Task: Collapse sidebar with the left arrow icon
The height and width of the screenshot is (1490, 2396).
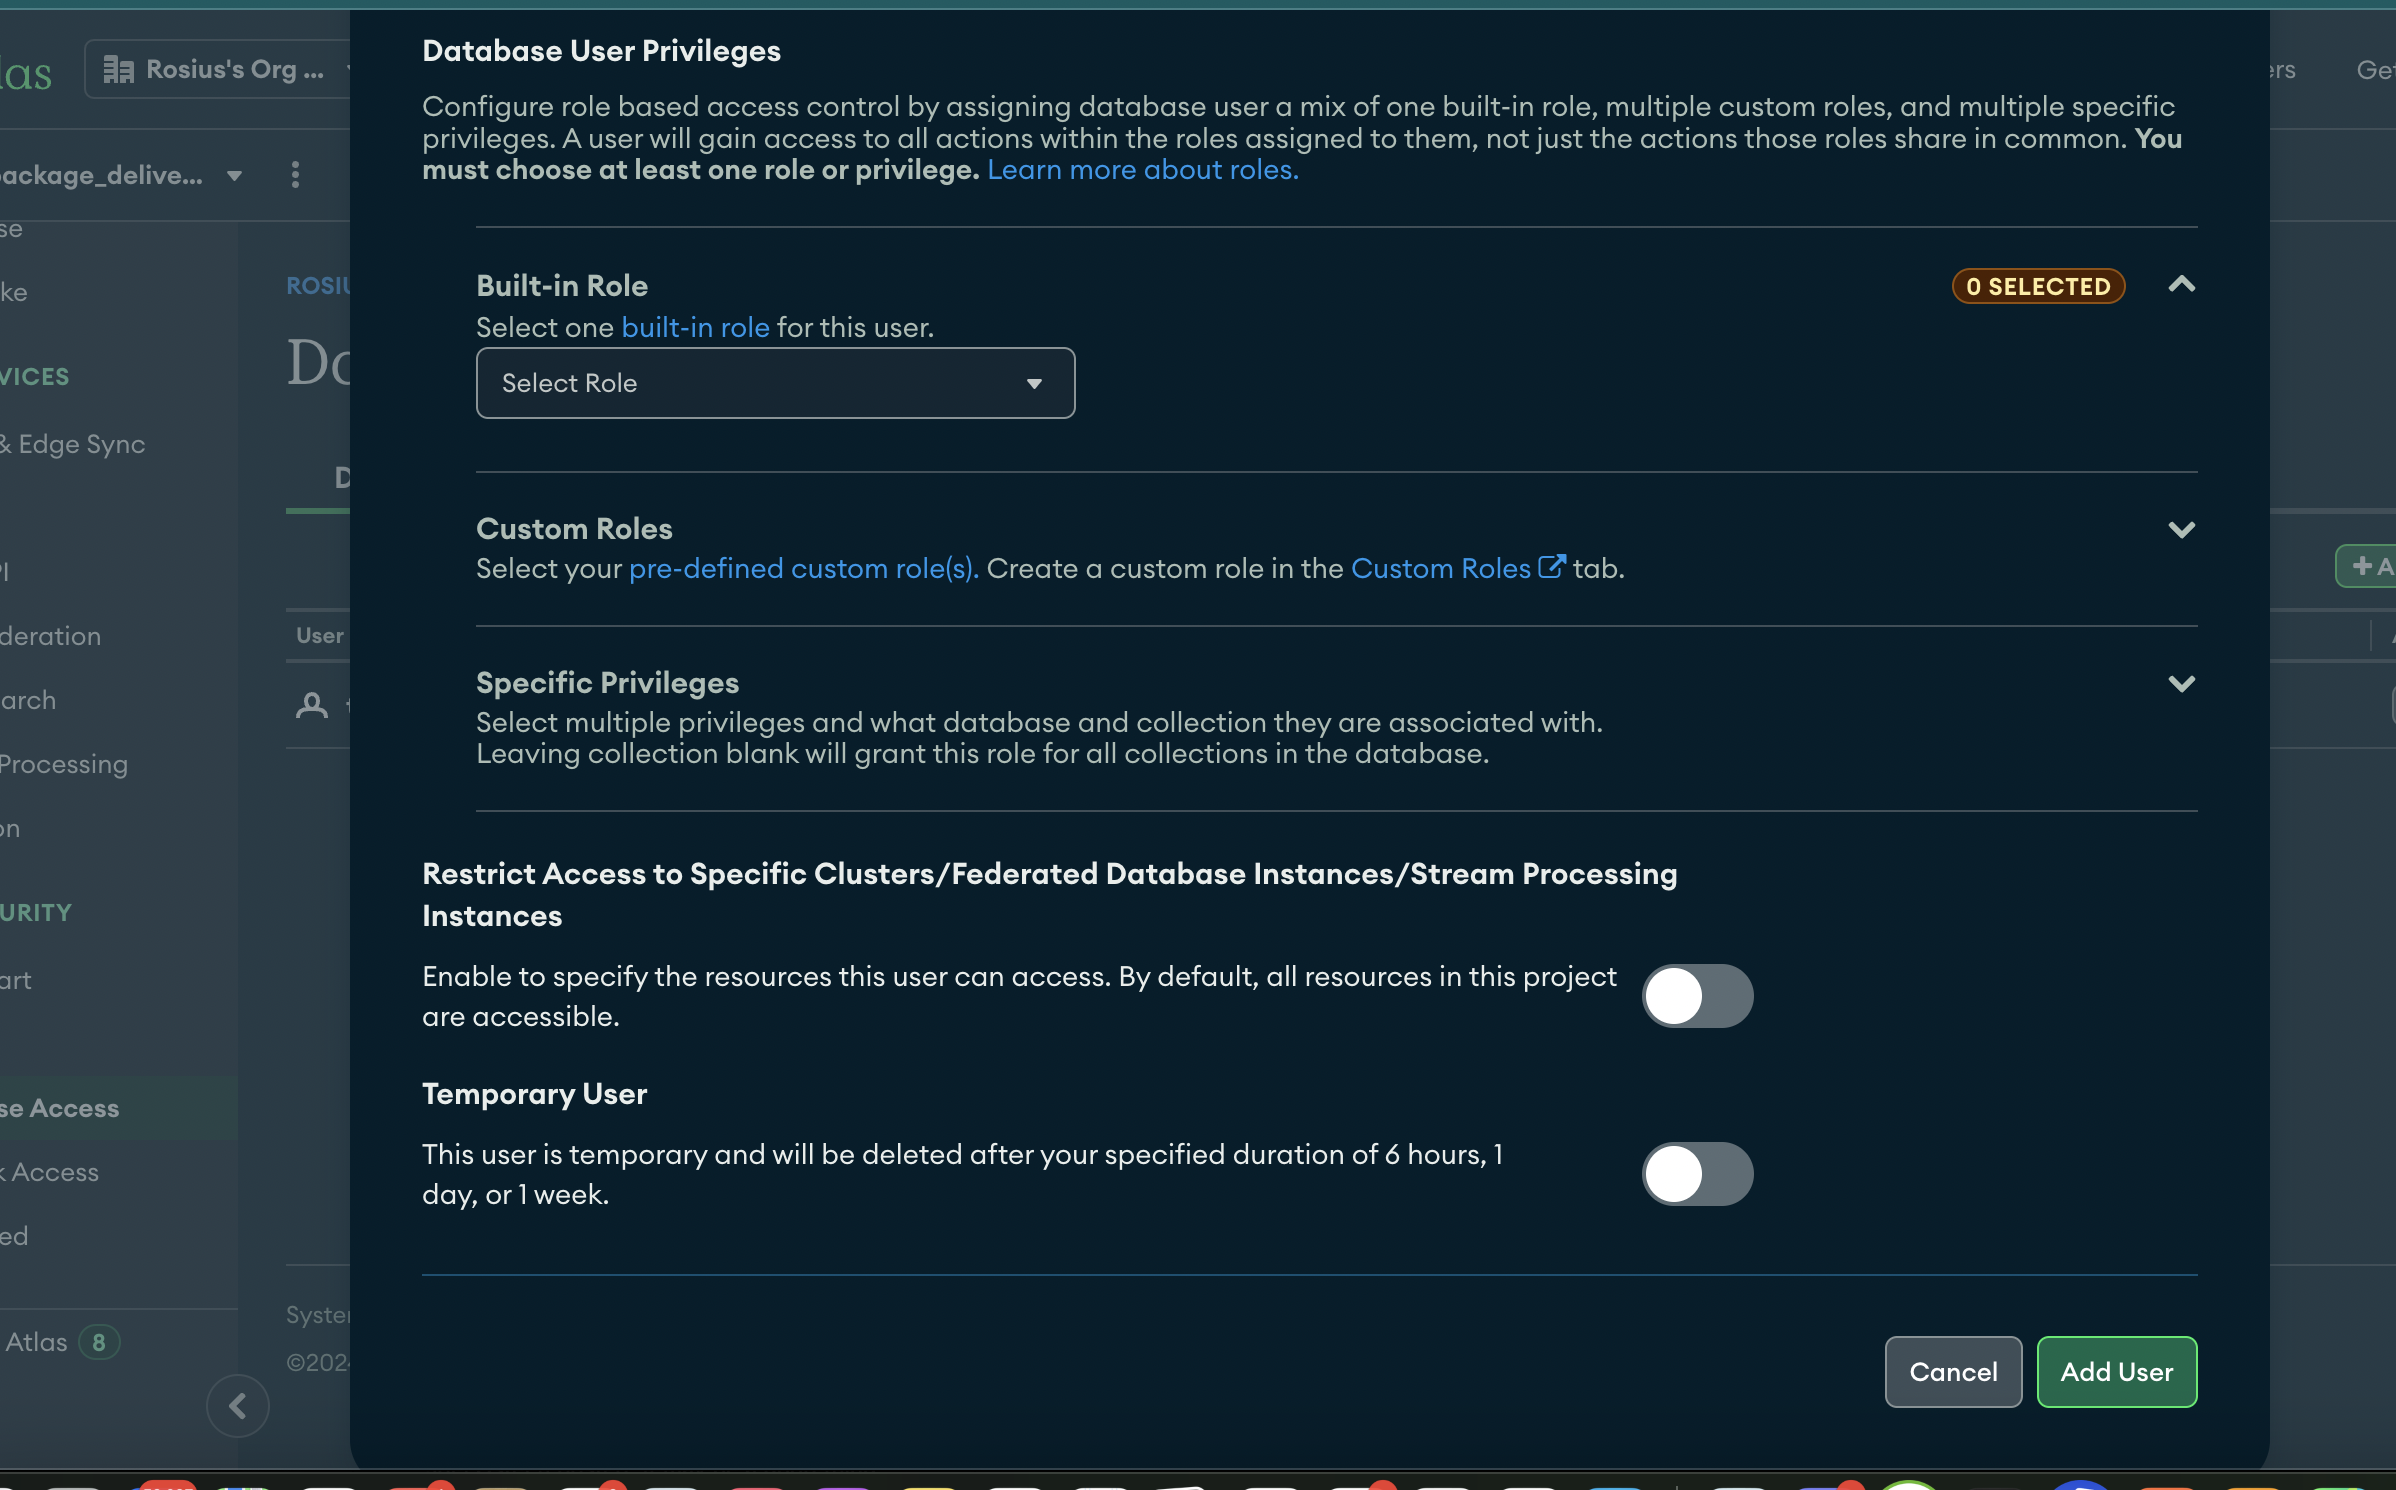Action: click(238, 1406)
